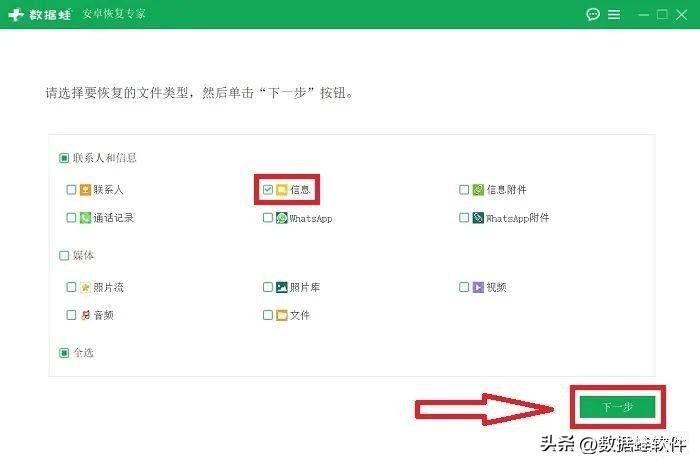700x466 pixels.
Task: Check the 通话记录 checkbox
Action: point(71,217)
